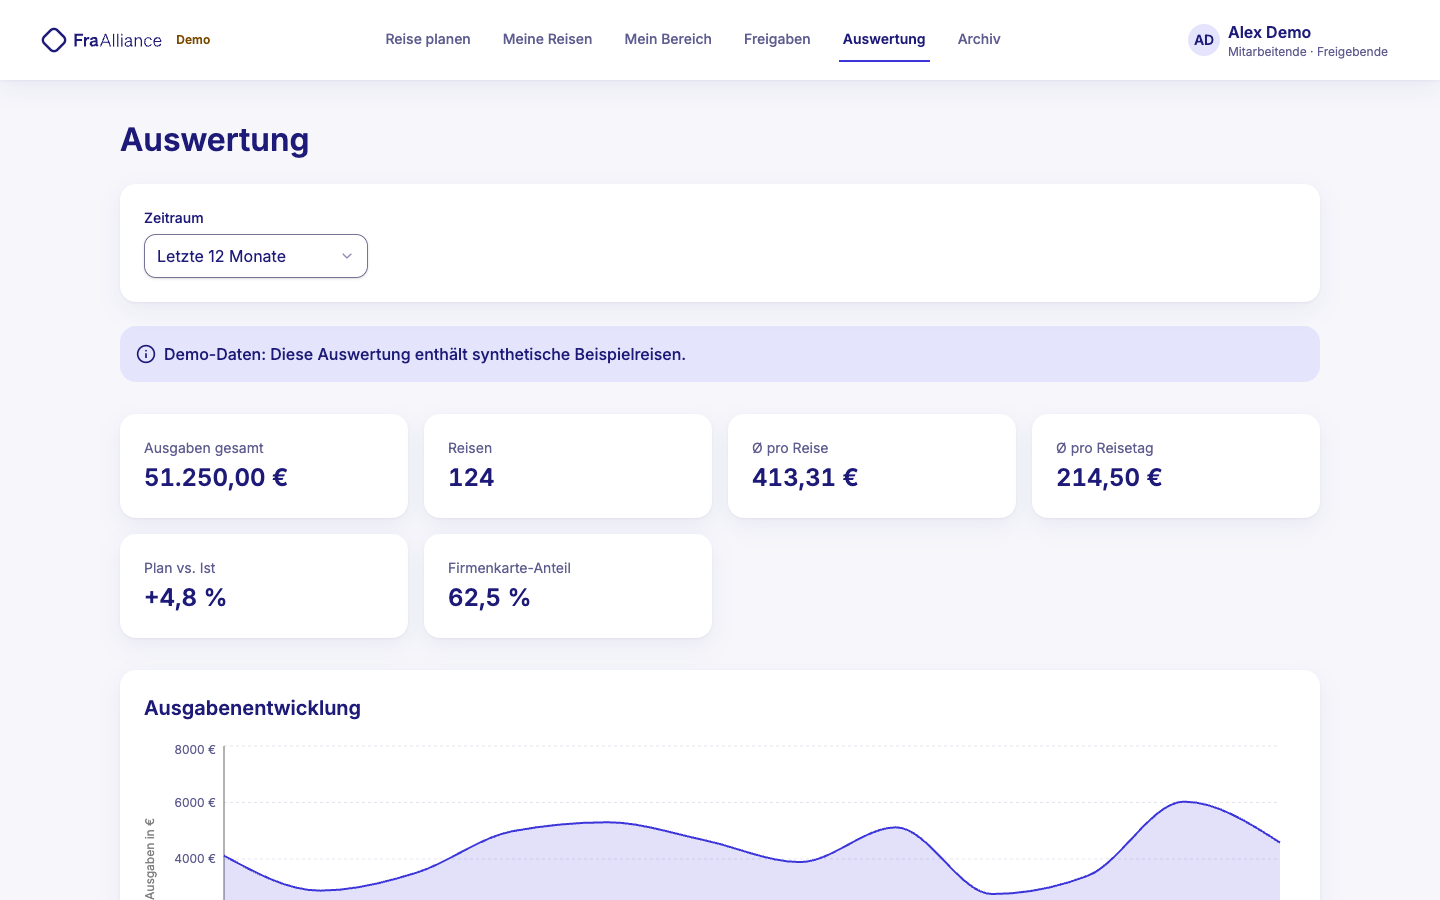Click the Firmenkarte-Anteil value 62,5 %
The image size is (1440, 900).
click(x=489, y=597)
